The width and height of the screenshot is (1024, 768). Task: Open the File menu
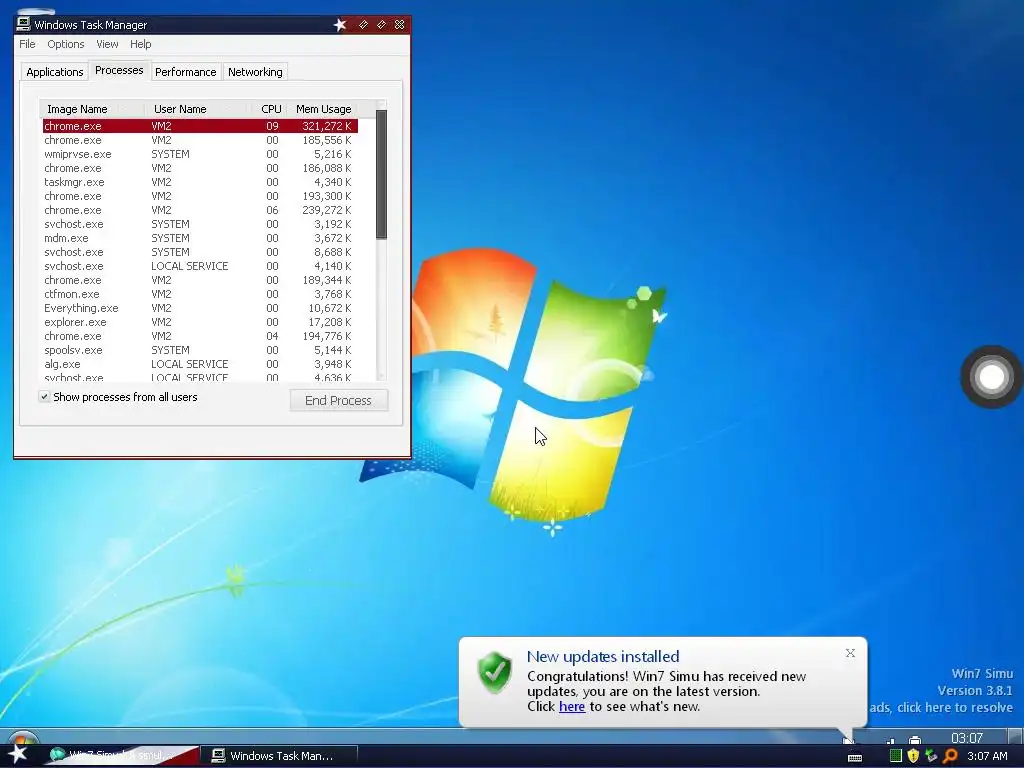(27, 44)
